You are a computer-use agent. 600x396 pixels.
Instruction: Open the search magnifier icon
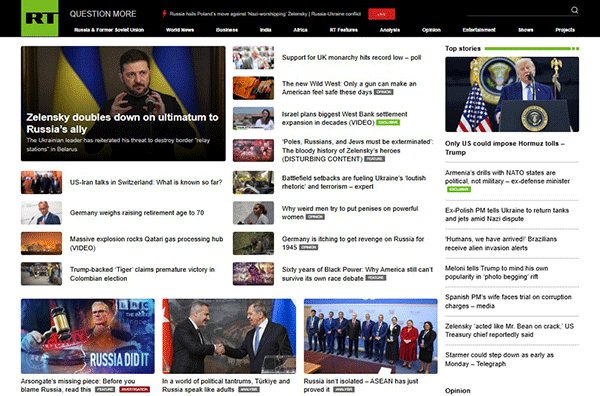(574, 10)
